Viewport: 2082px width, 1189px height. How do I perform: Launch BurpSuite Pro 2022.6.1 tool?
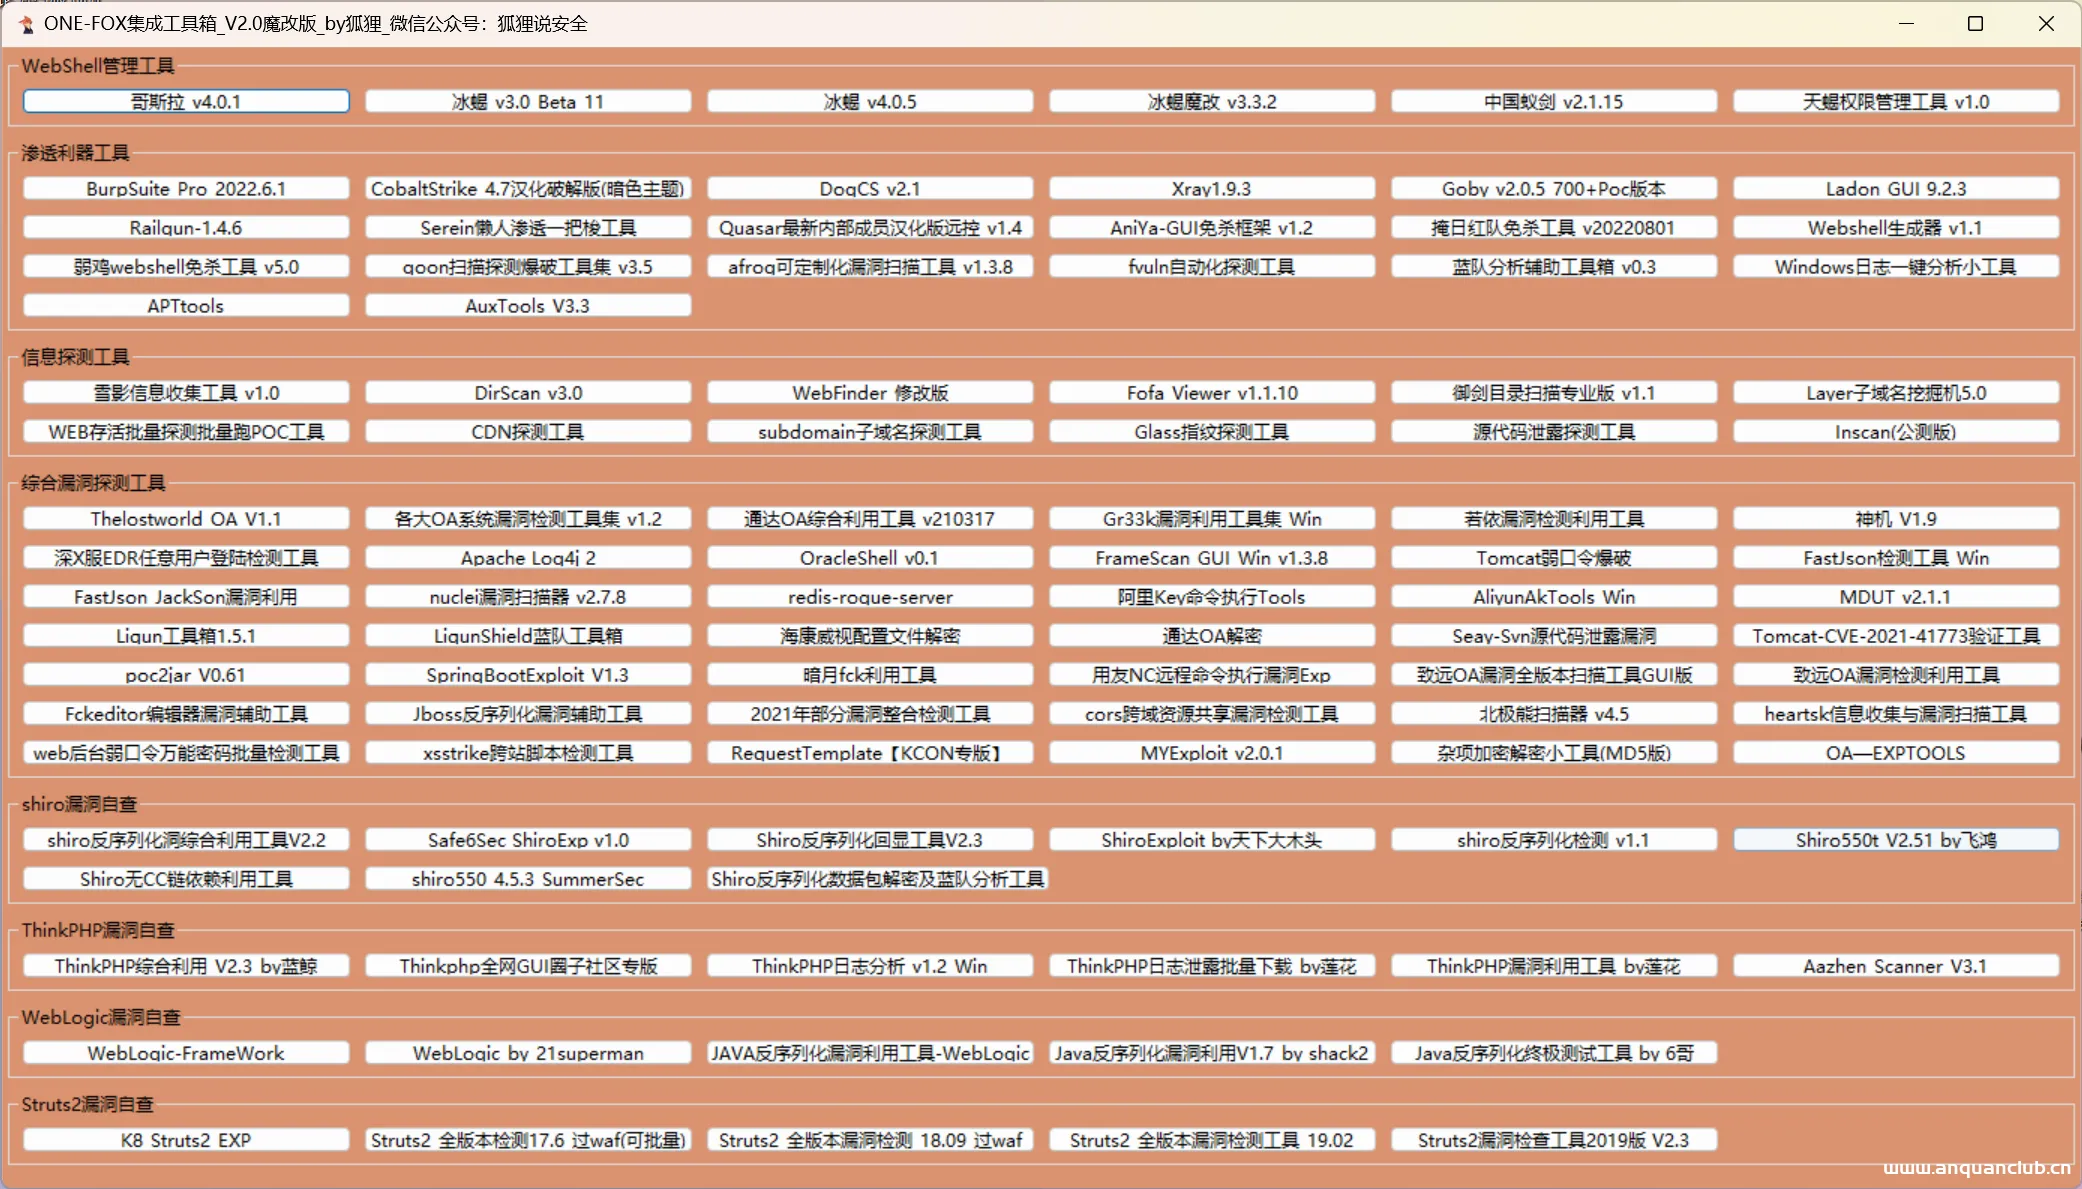pyautogui.click(x=186, y=188)
